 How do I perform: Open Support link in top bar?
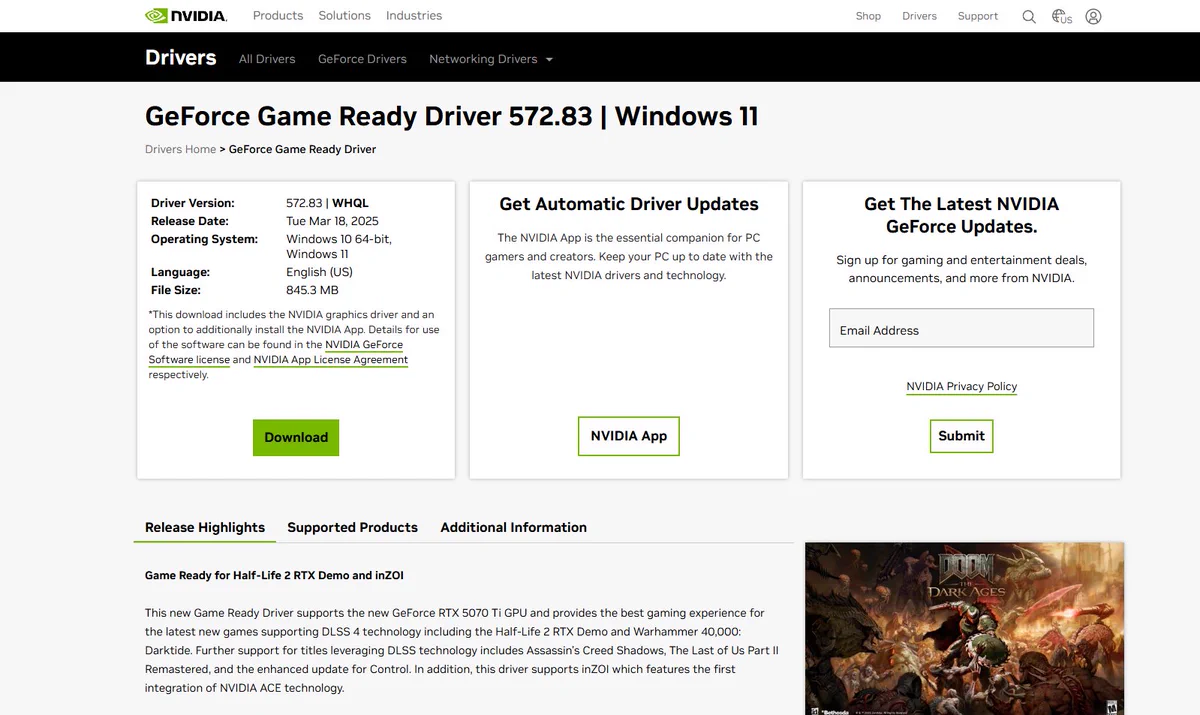click(978, 16)
